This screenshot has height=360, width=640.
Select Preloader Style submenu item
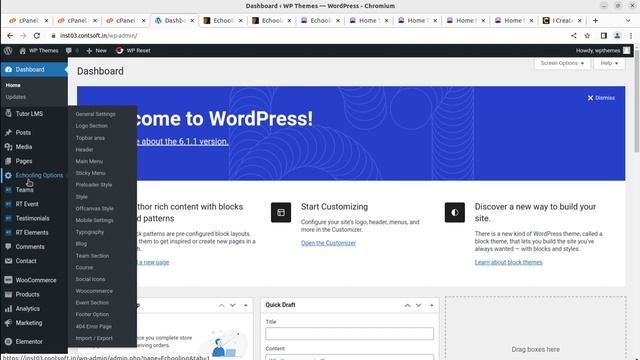click(94, 185)
